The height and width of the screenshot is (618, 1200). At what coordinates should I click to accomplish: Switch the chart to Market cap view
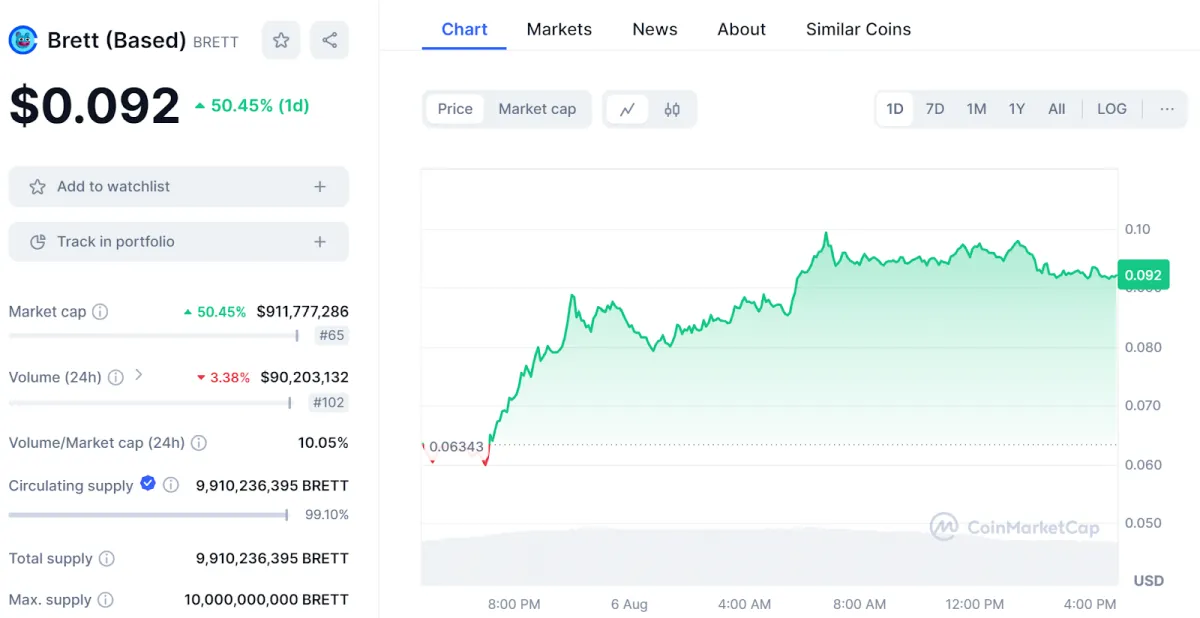(537, 108)
